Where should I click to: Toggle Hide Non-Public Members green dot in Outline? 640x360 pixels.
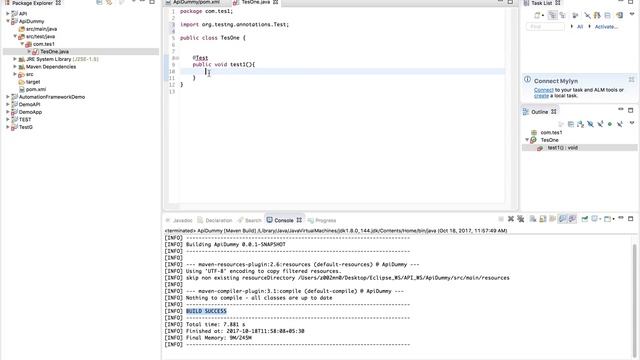click(610, 124)
